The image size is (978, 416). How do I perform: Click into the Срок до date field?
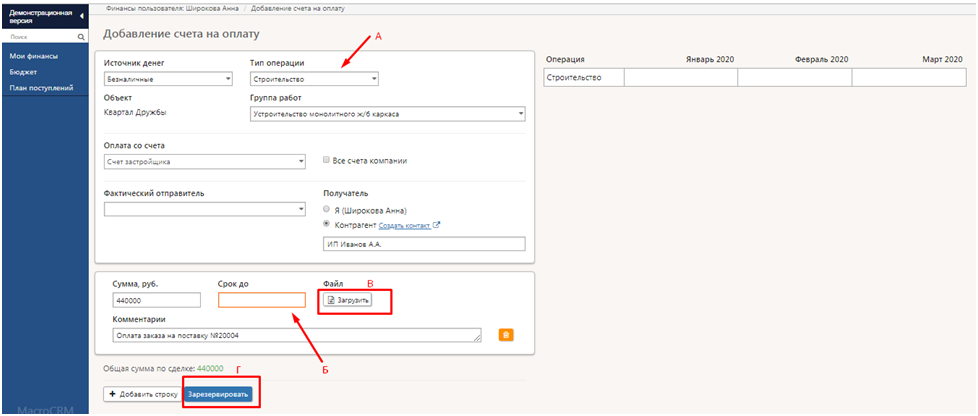(x=261, y=300)
